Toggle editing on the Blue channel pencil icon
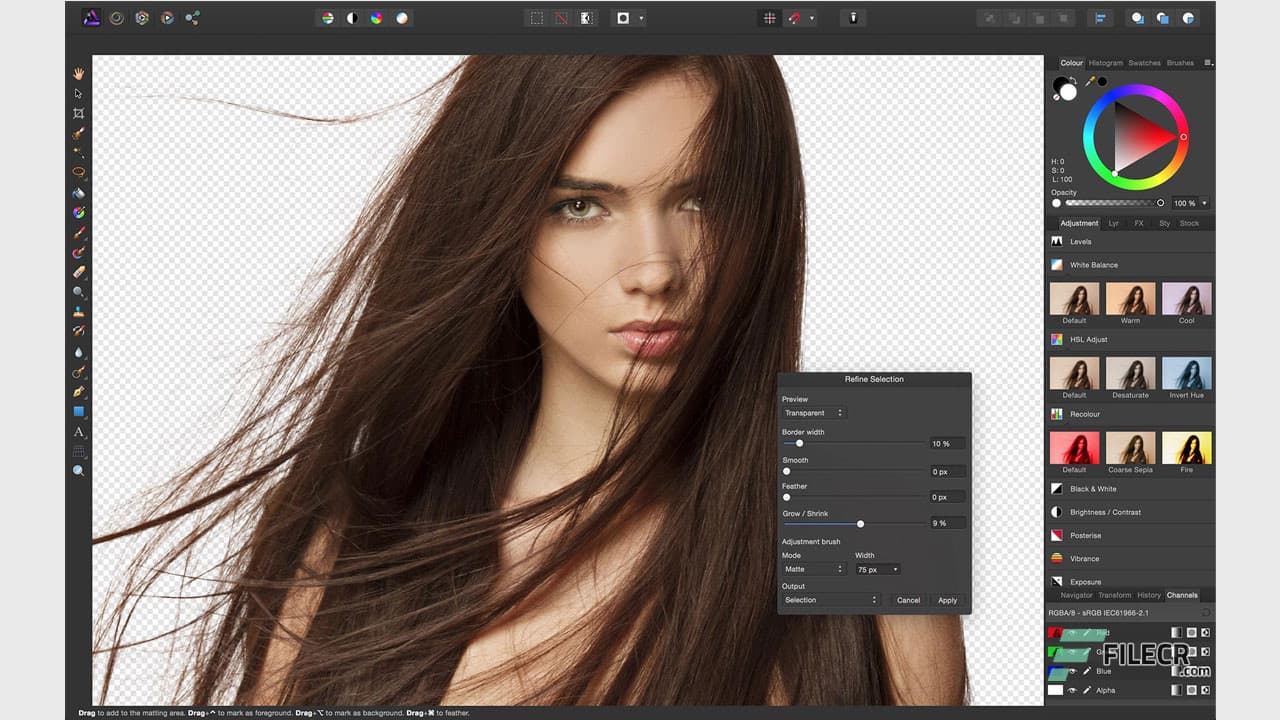Viewport: 1280px width, 720px height. (1087, 671)
